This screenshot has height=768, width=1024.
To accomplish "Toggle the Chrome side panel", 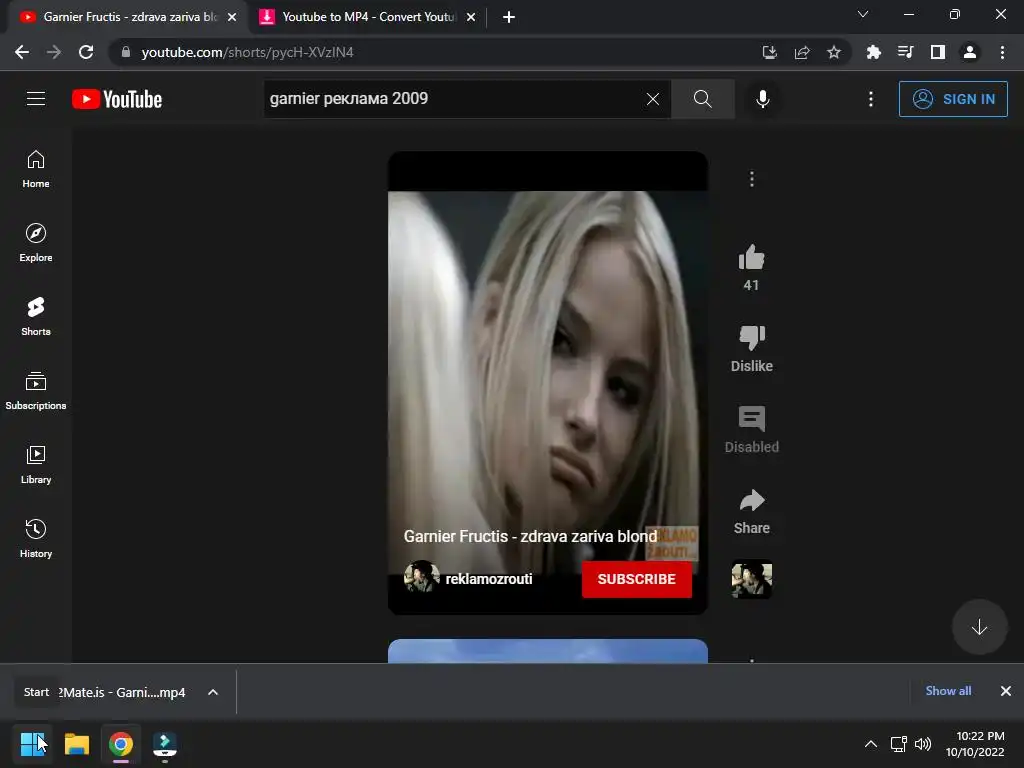I will [x=938, y=52].
